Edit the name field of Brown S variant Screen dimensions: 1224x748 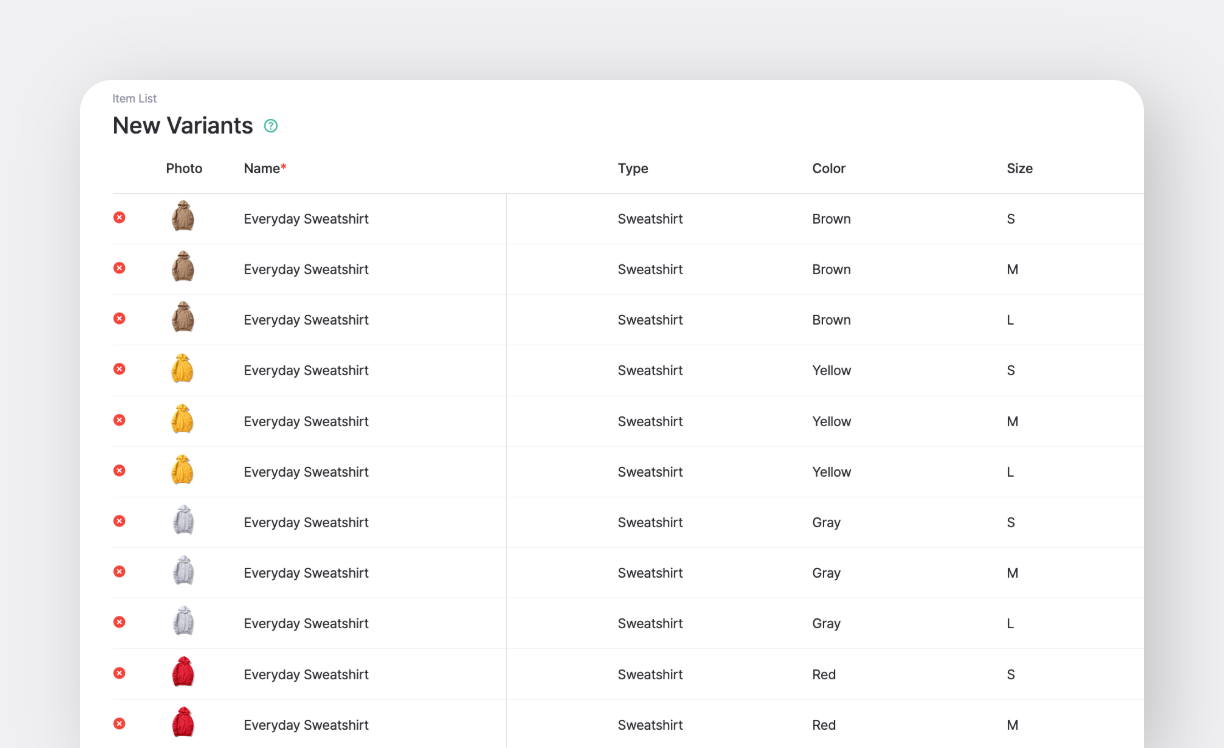pos(306,219)
